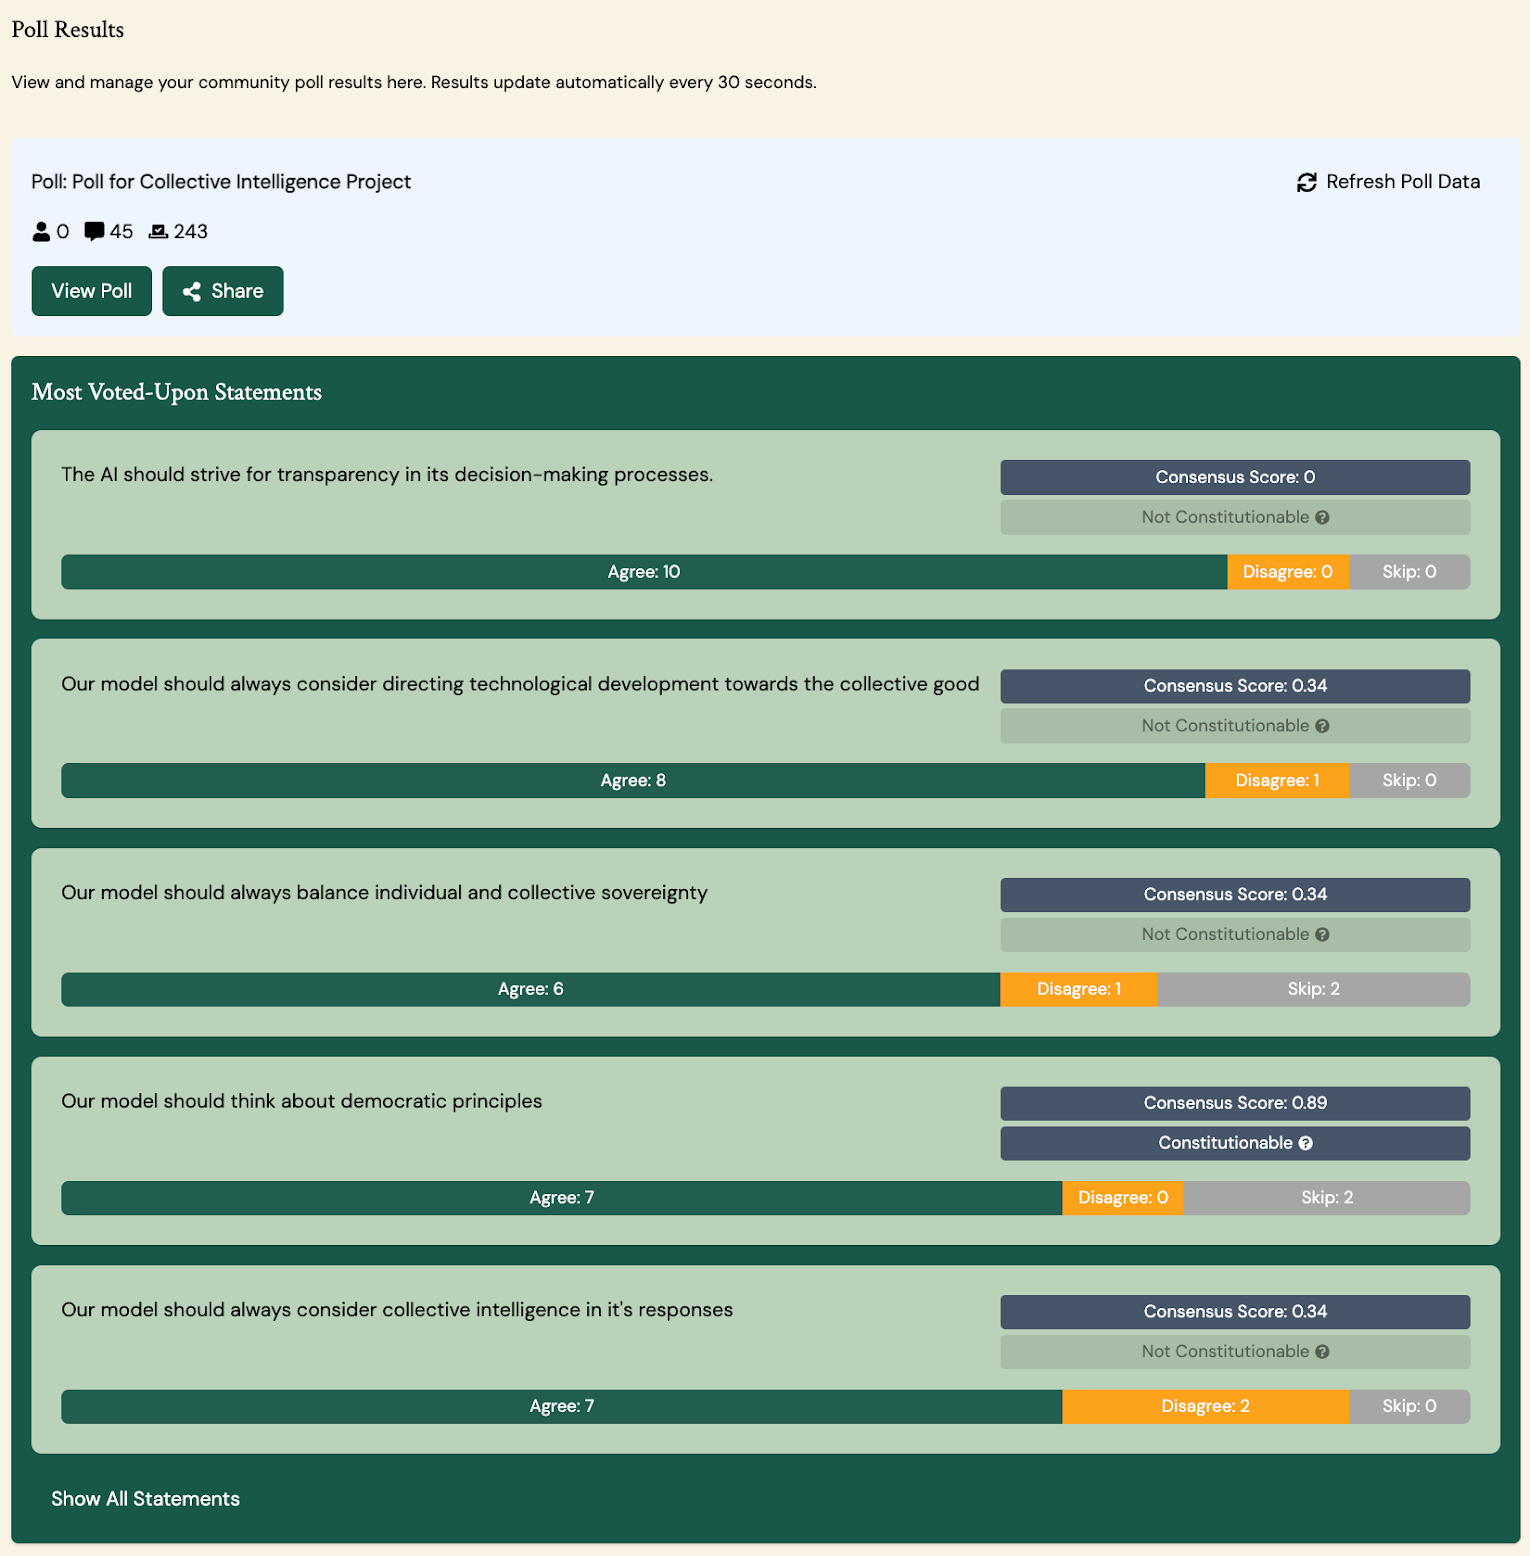Open the View Poll button
1530x1556 pixels.
tap(92, 291)
